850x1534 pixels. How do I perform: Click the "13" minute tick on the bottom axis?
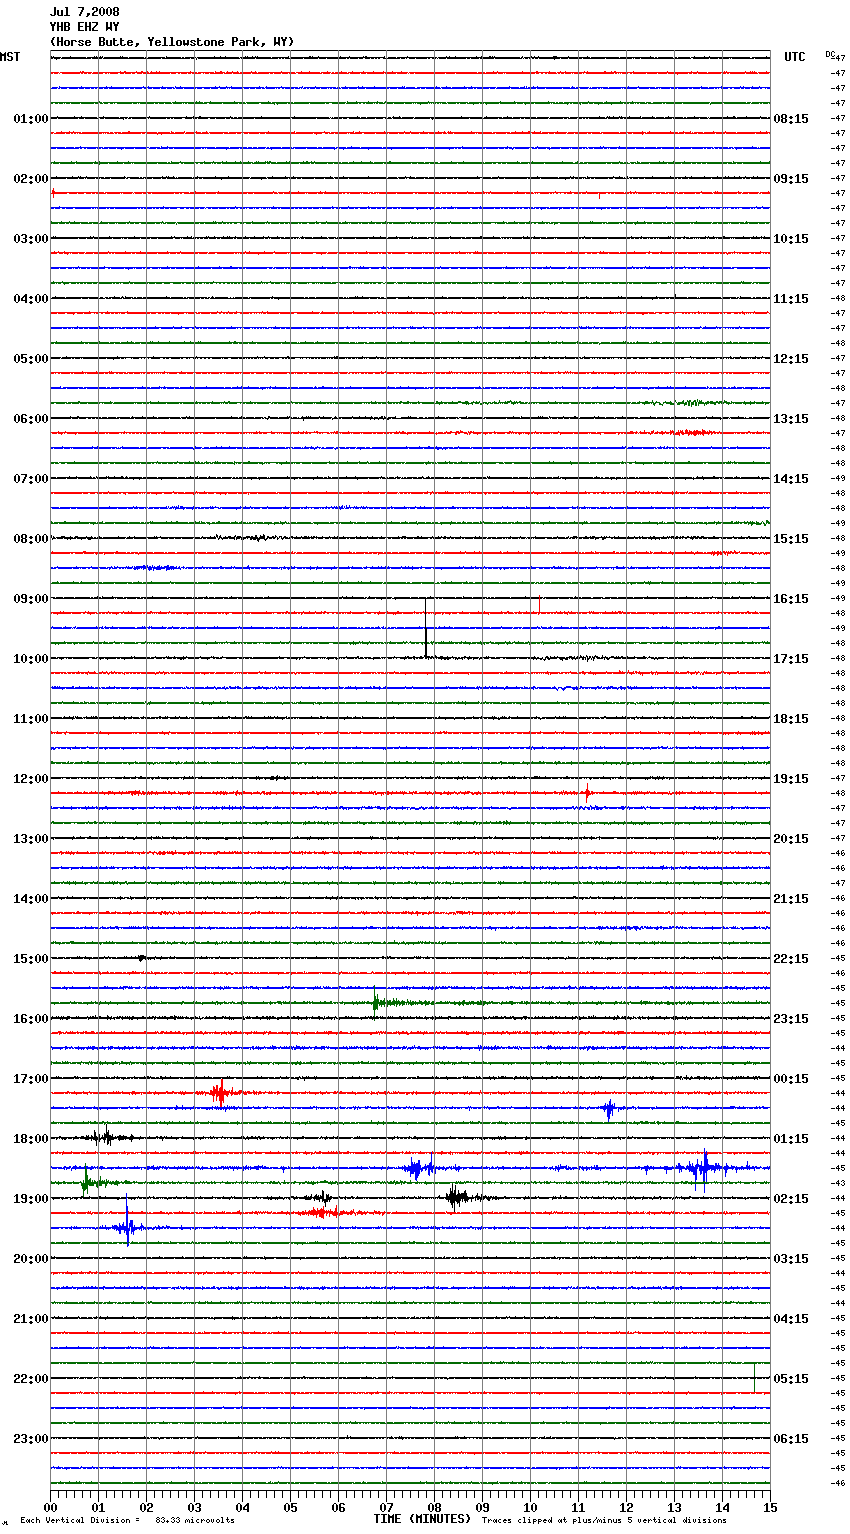point(674,1507)
